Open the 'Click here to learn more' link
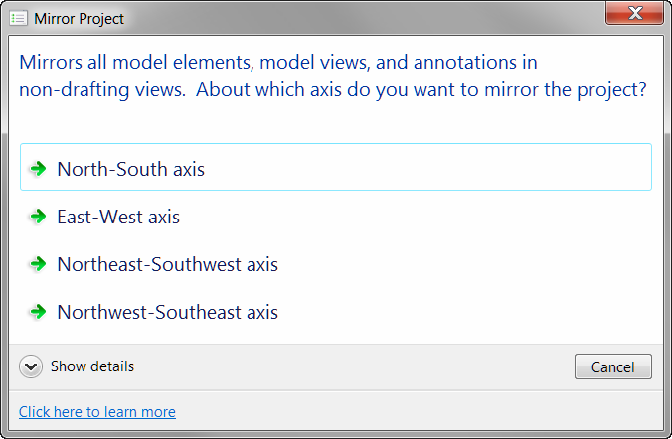 point(97,412)
